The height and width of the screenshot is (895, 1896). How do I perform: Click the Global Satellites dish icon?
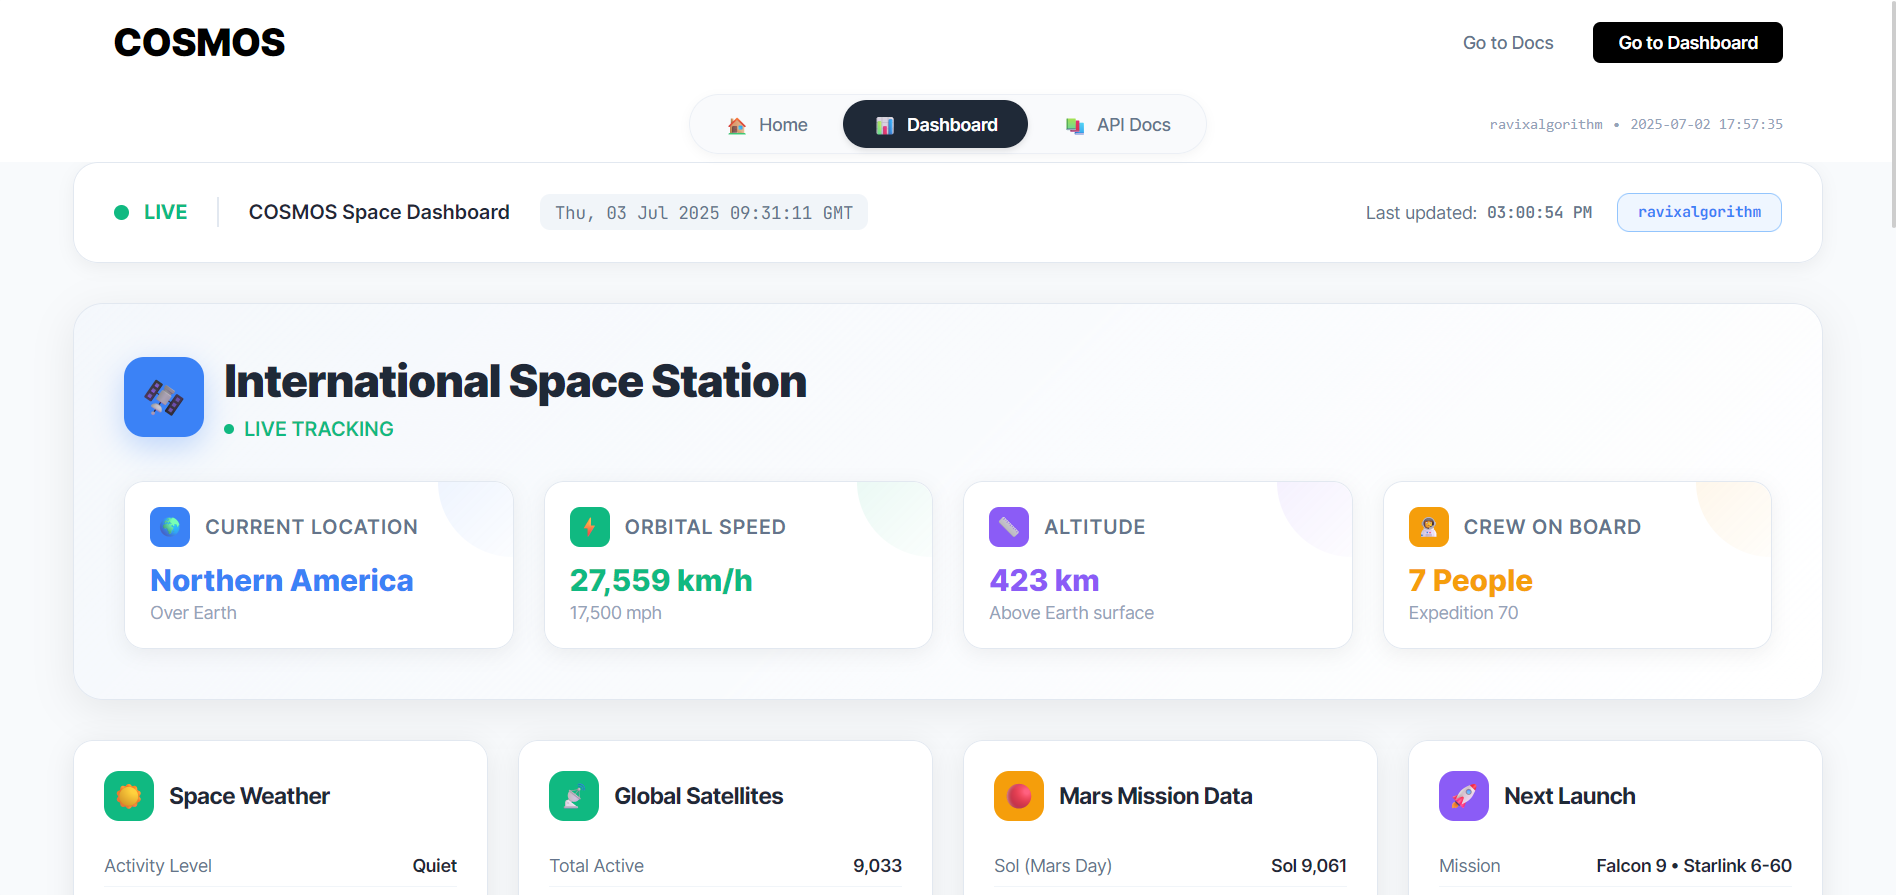tap(574, 796)
